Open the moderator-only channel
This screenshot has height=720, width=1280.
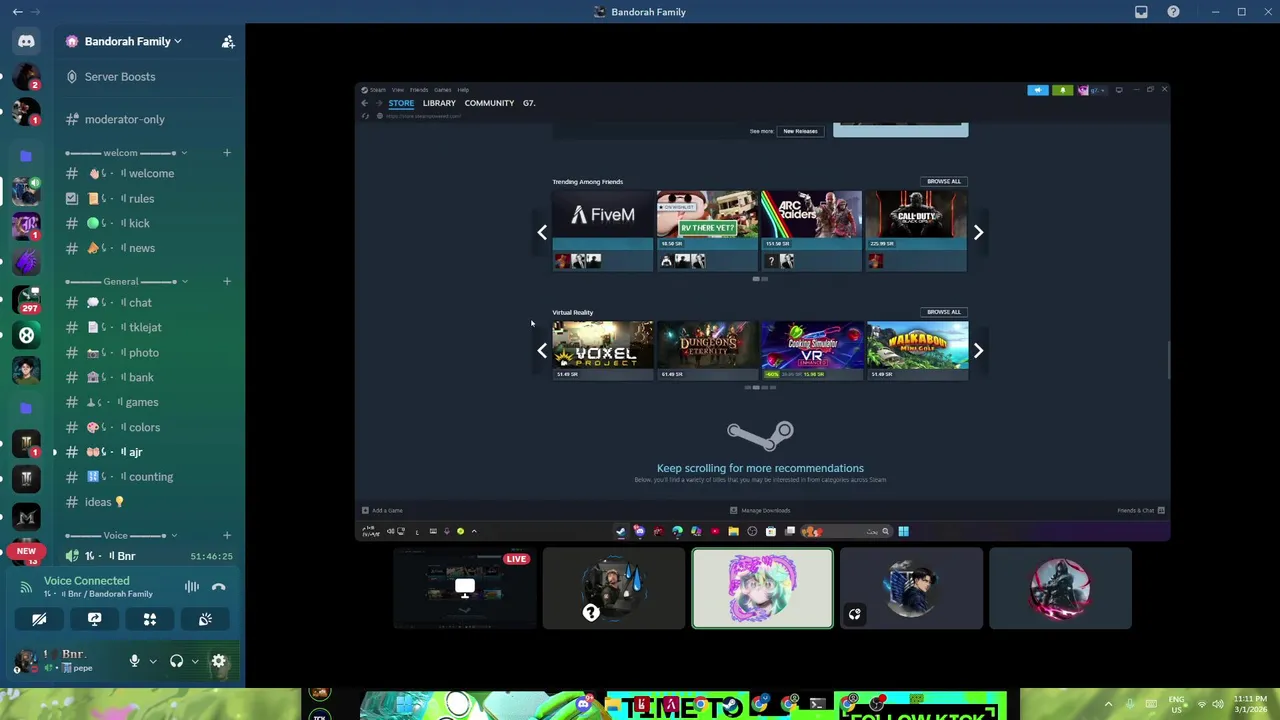(x=150, y=119)
